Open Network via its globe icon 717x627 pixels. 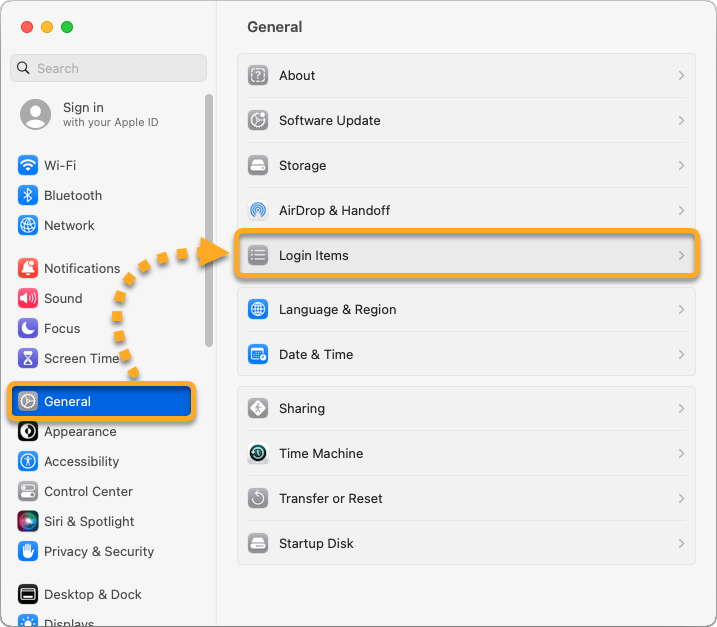(28, 225)
